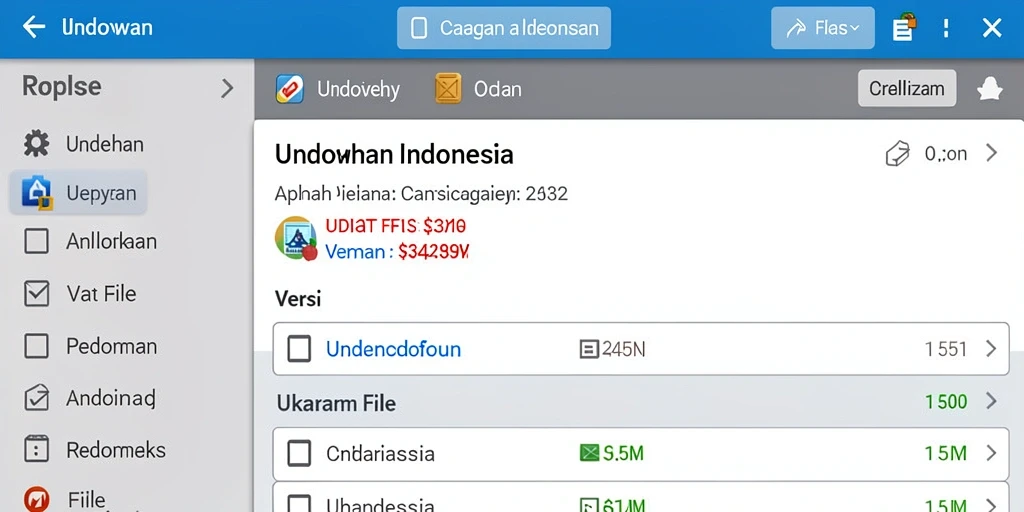Toggle the Anllorkaan checkbox
The image size is (1024, 512).
coord(36,241)
